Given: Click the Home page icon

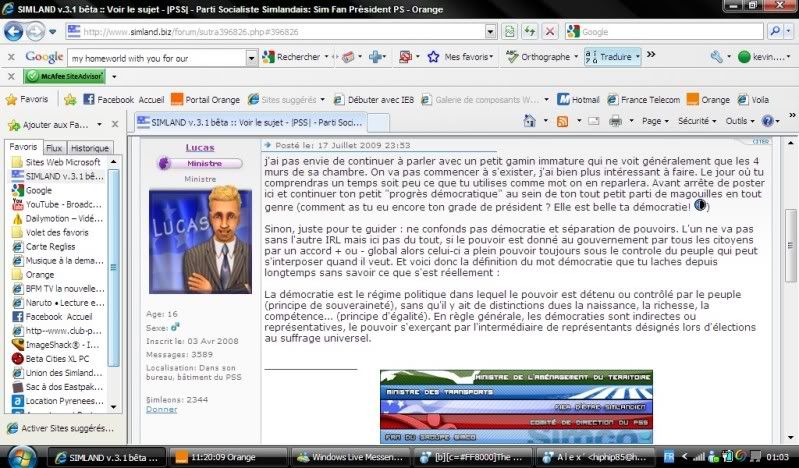Looking at the screenshot, I should click(x=530, y=121).
